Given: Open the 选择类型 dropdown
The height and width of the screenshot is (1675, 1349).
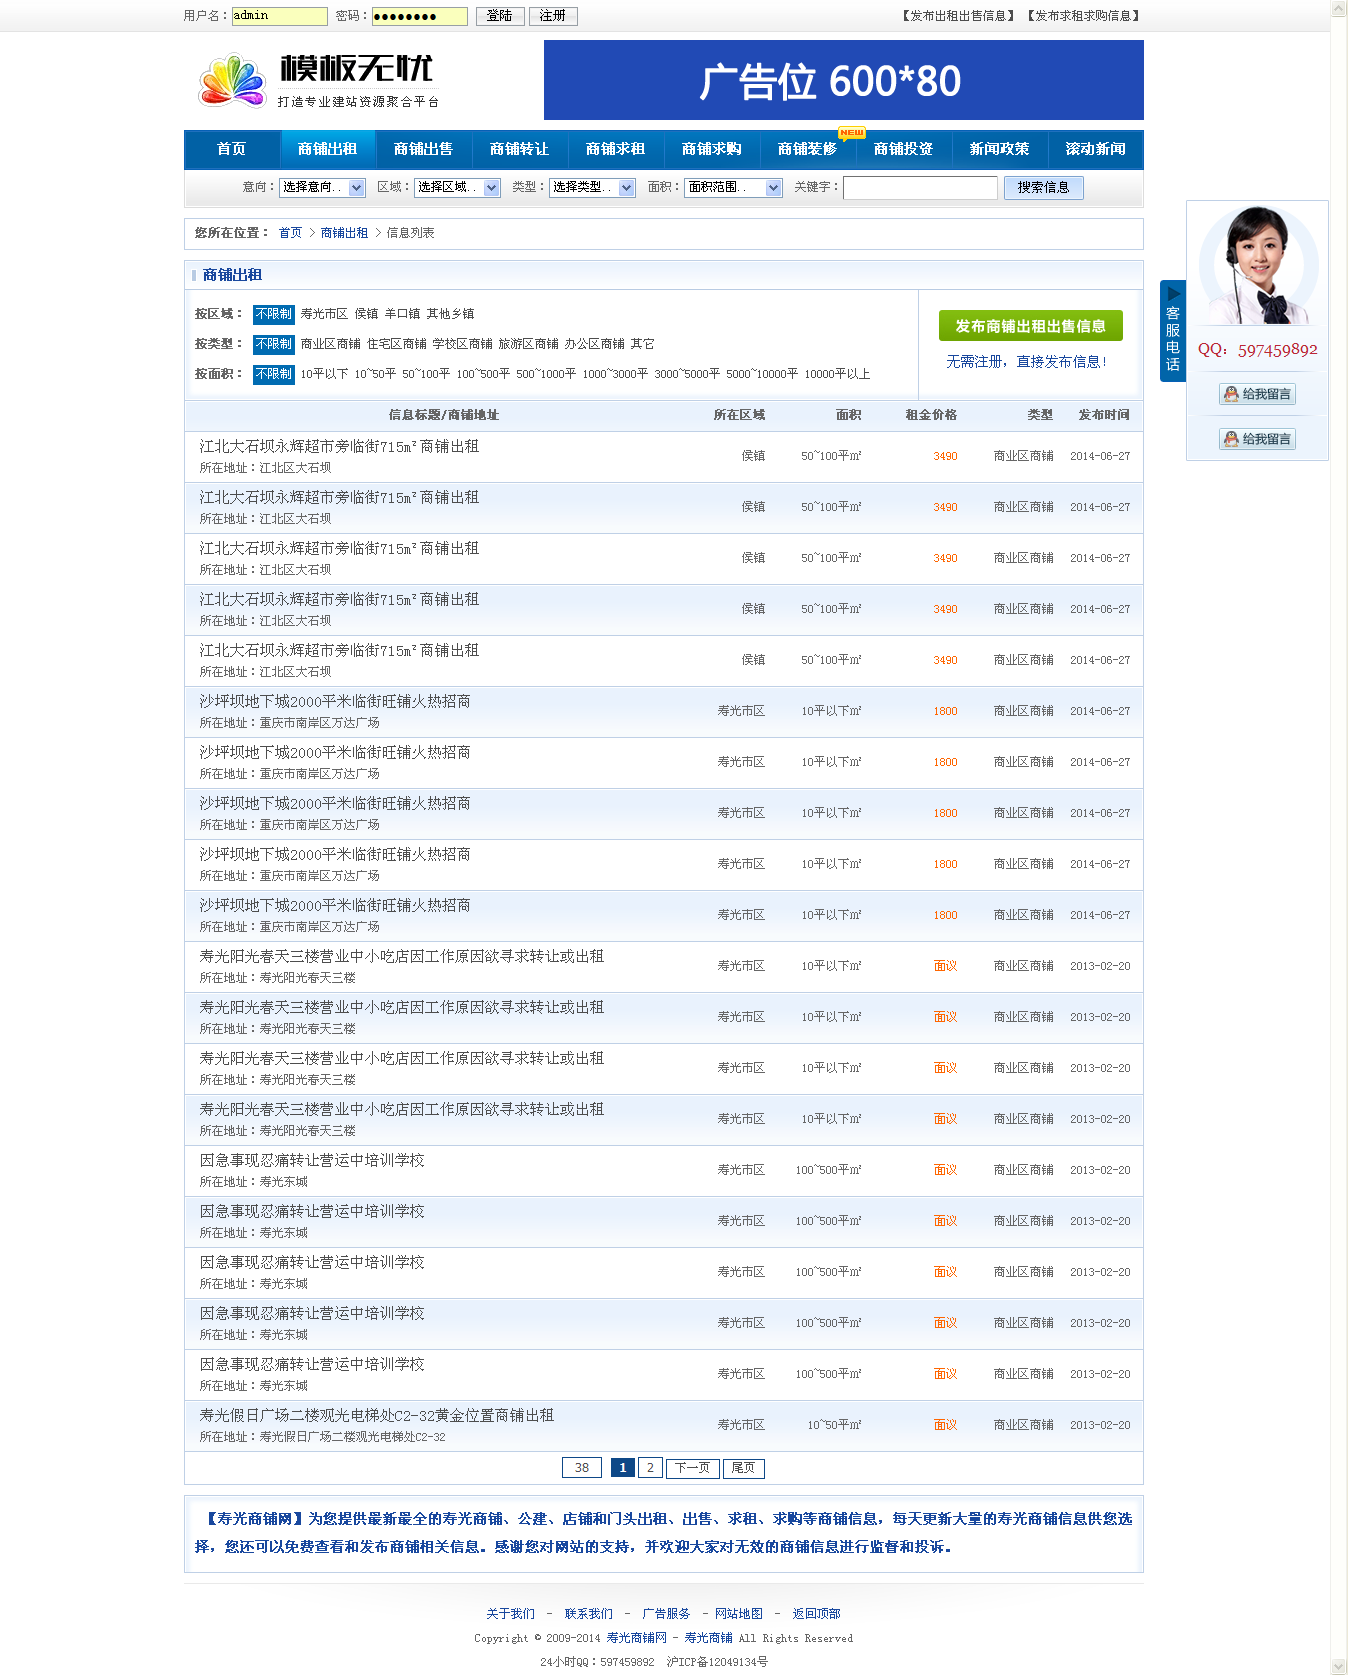Looking at the screenshot, I should pos(592,187).
